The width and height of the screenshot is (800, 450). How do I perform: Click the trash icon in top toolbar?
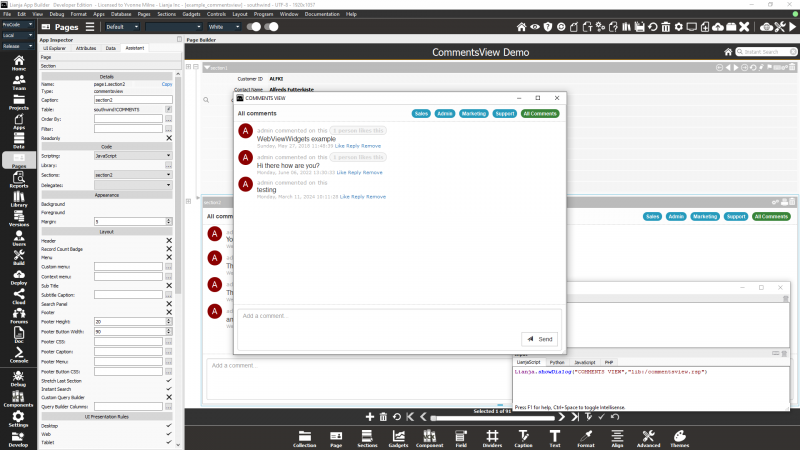tap(666, 27)
